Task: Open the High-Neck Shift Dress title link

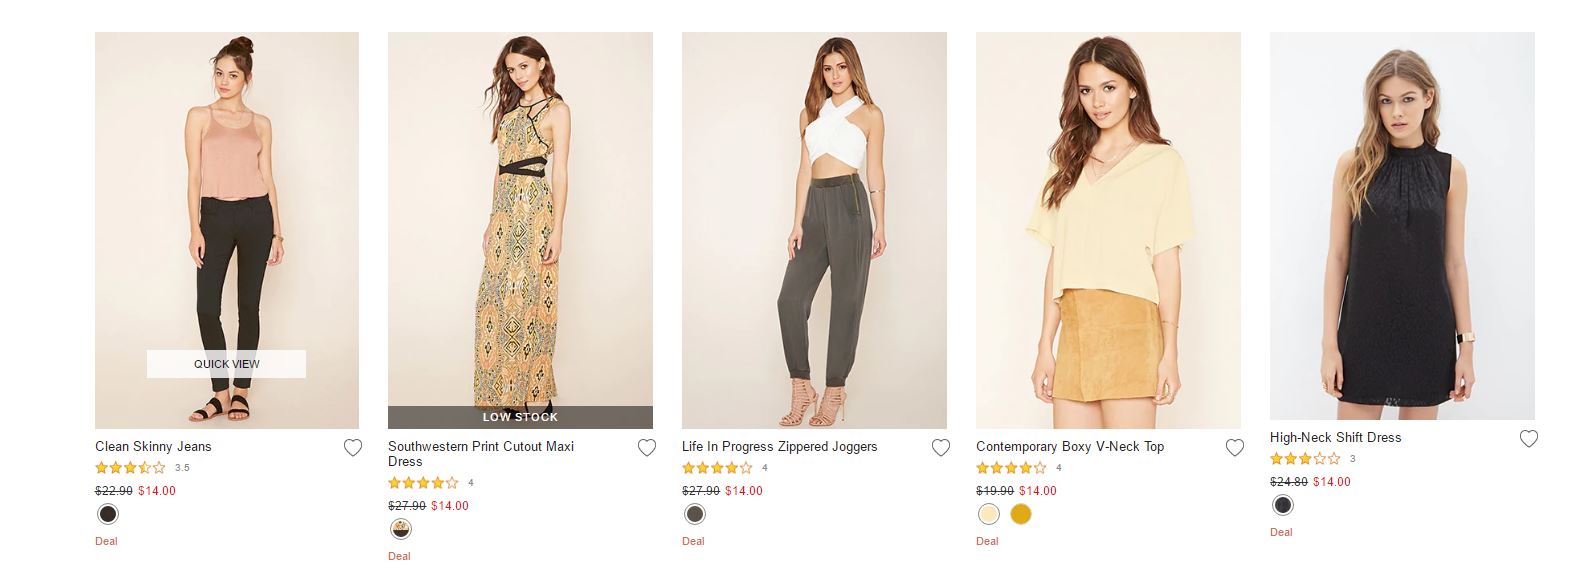Action: coord(1335,438)
